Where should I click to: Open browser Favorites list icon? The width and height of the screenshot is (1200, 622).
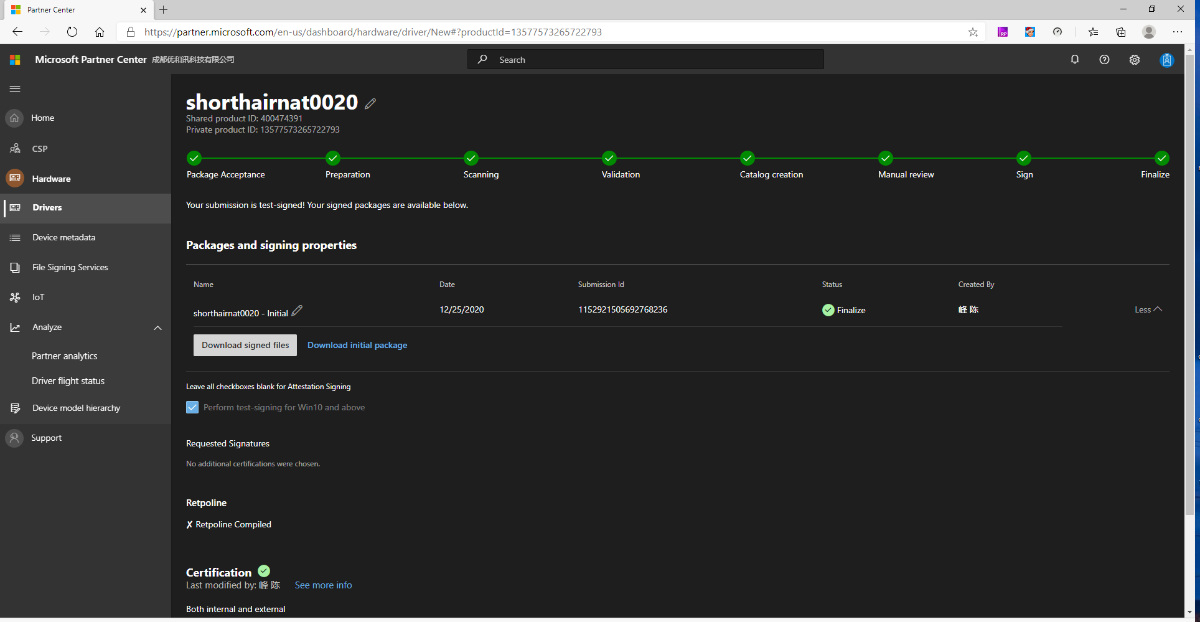tap(1093, 32)
